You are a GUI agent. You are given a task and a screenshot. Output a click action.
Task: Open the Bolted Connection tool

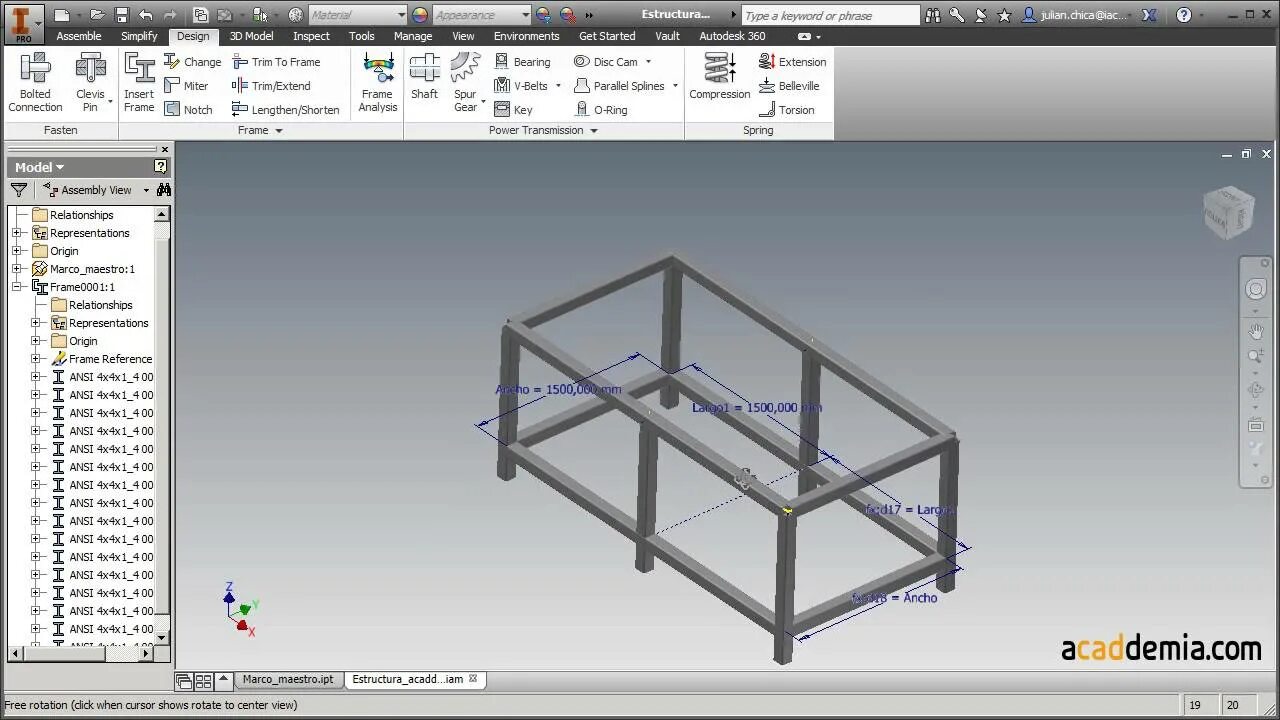pos(35,82)
